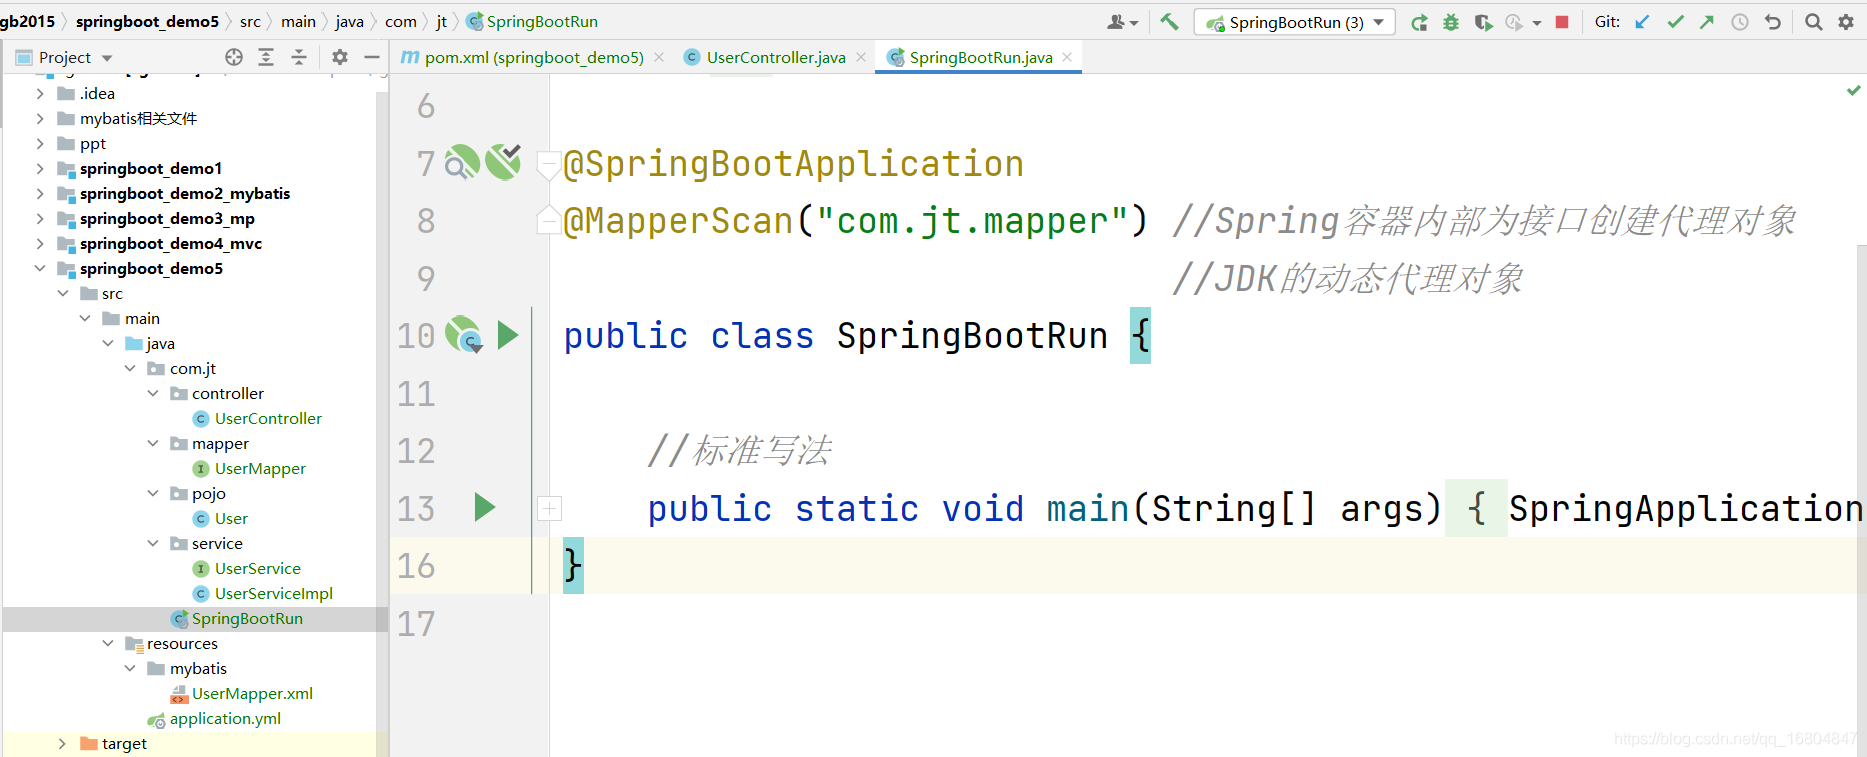1867x757 pixels.
Task: Expand the .idea folder
Action: coord(40,93)
